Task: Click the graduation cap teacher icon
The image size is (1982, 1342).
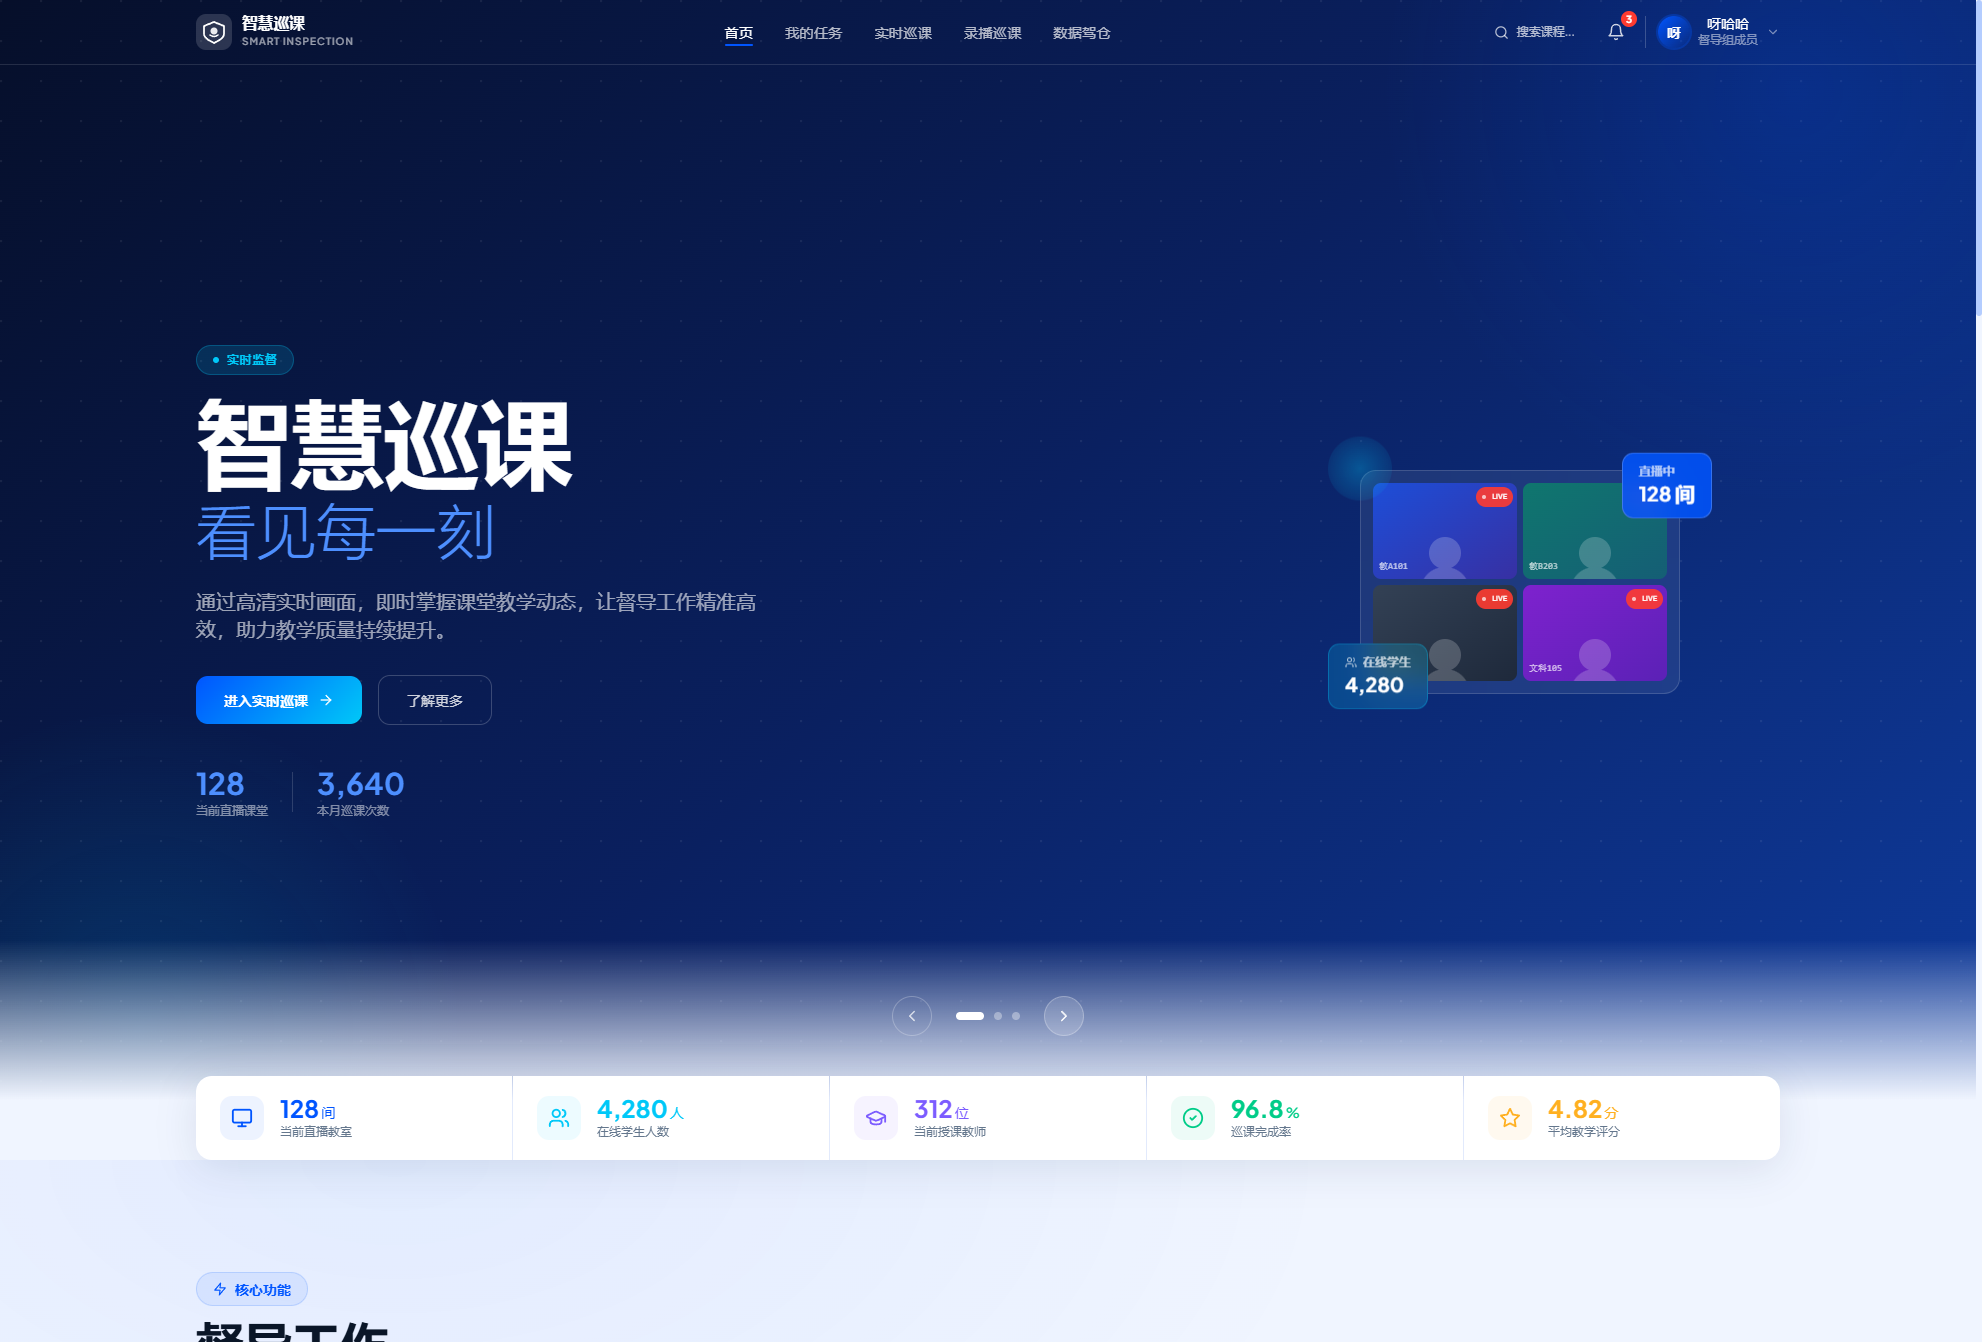Action: [x=876, y=1118]
